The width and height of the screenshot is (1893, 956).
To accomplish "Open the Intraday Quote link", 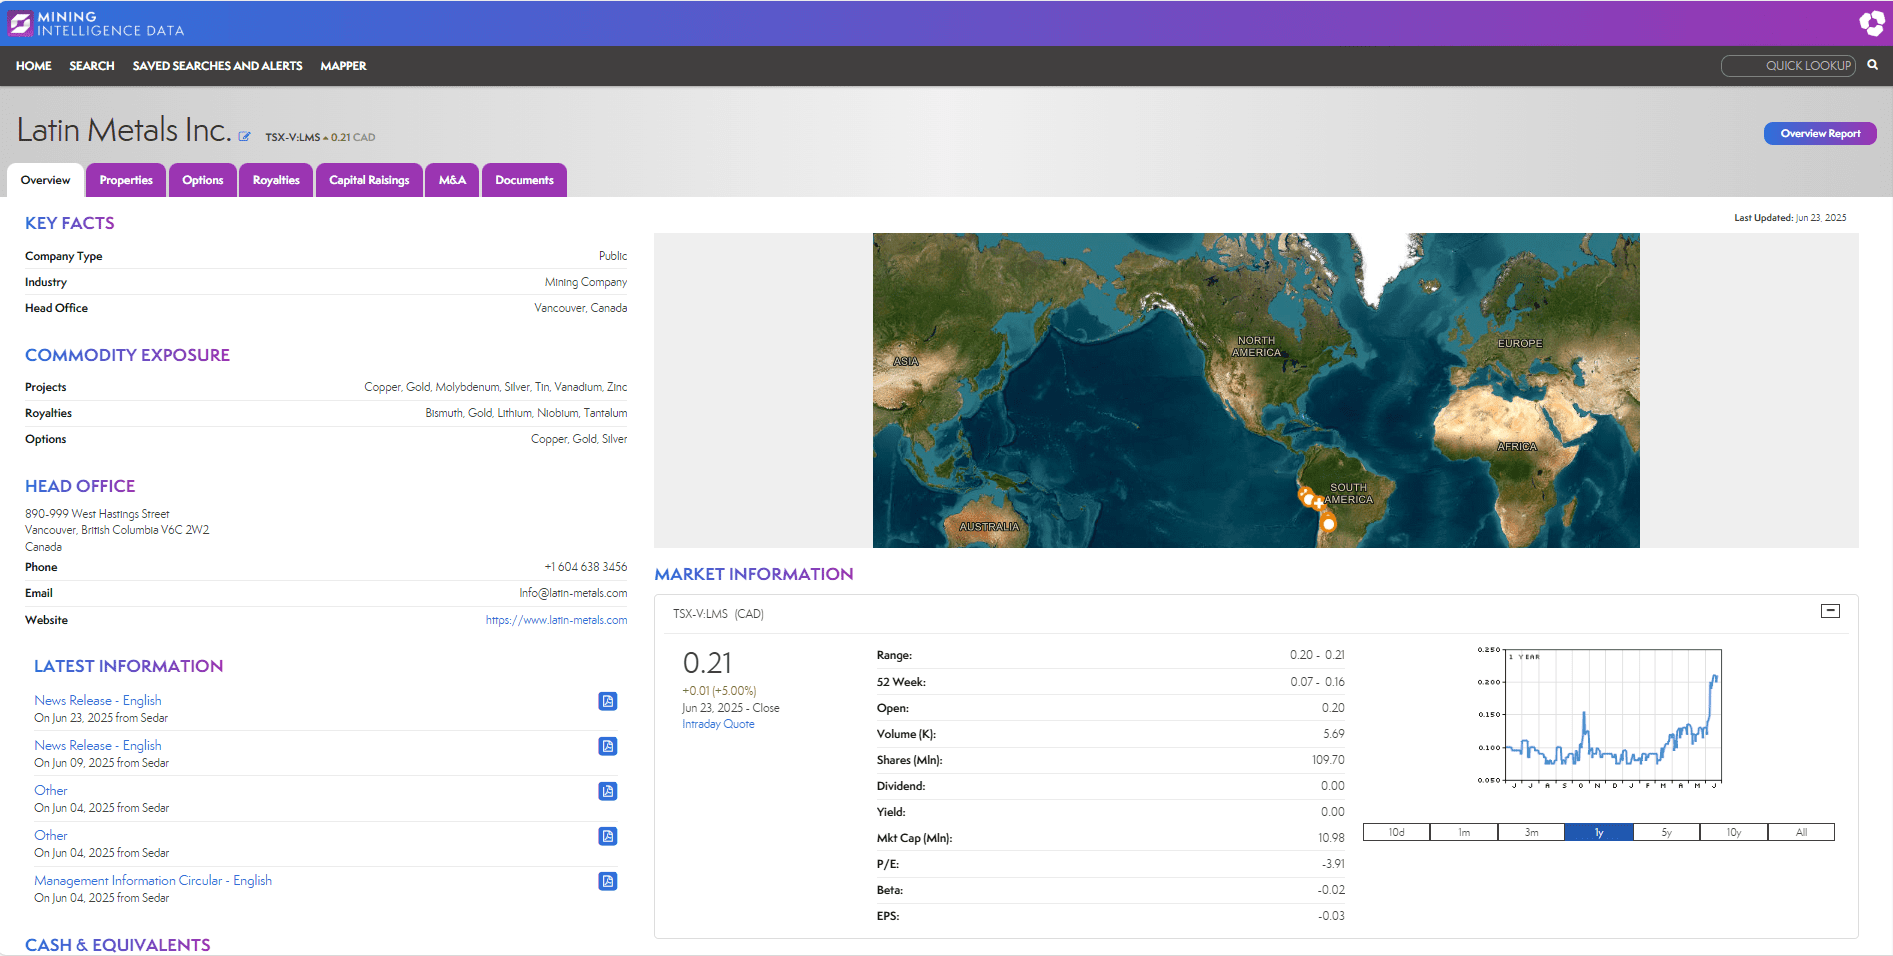I will (718, 724).
